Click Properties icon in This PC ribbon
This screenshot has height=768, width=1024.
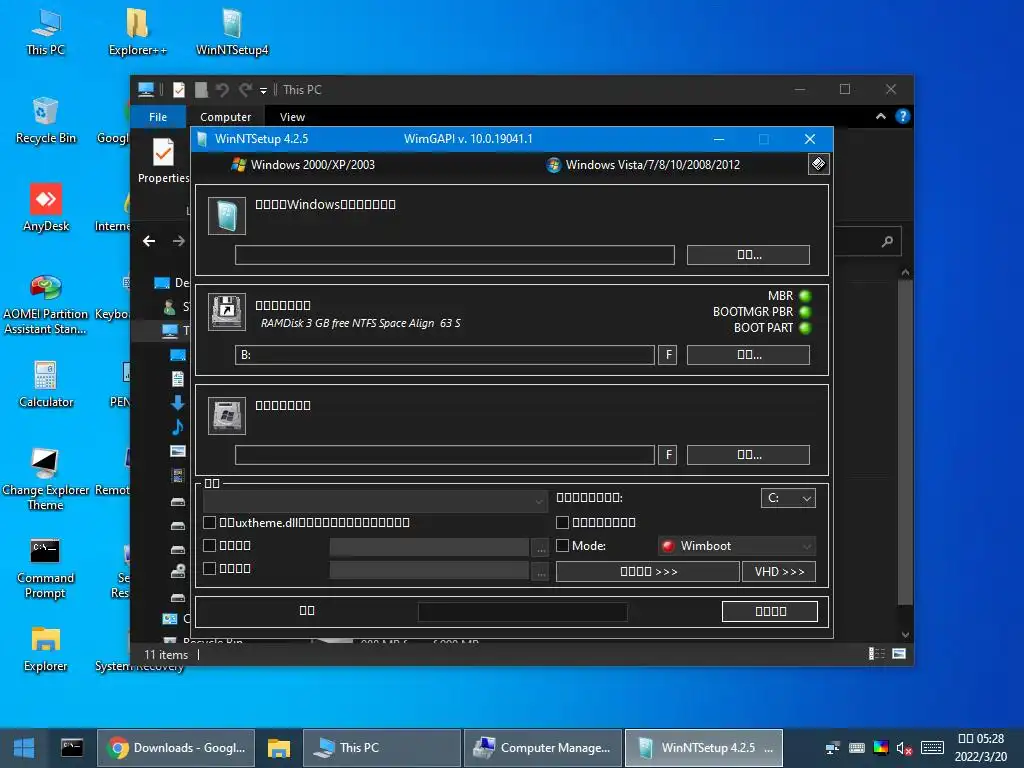(163, 161)
